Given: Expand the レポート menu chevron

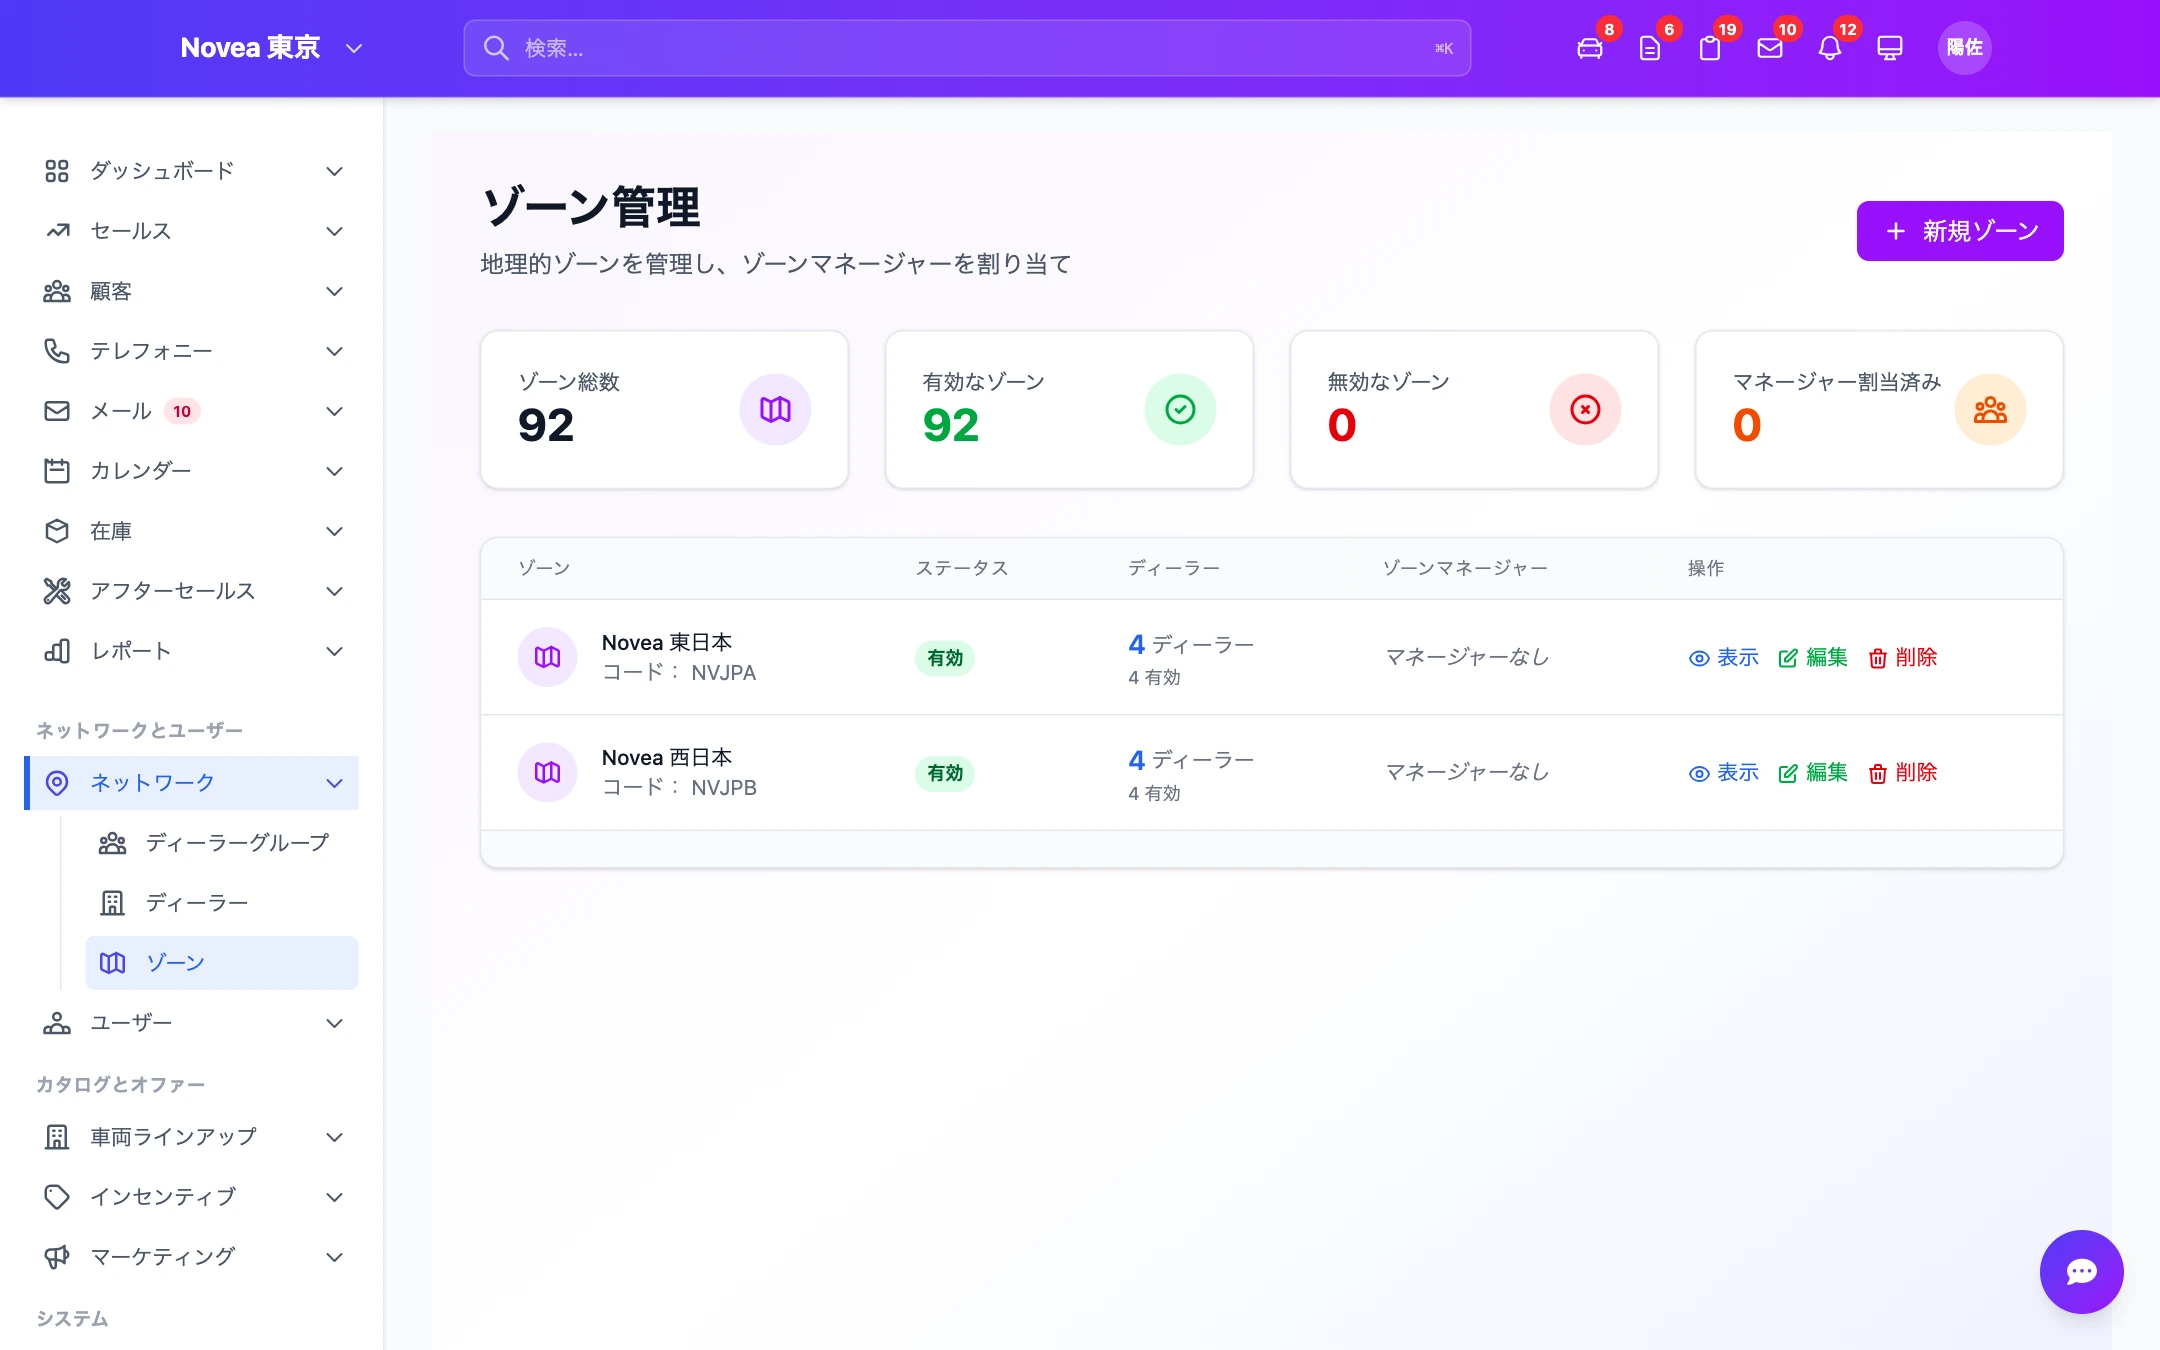Looking at the screenshot, I should pyautogui.click(x=335, y=651).
